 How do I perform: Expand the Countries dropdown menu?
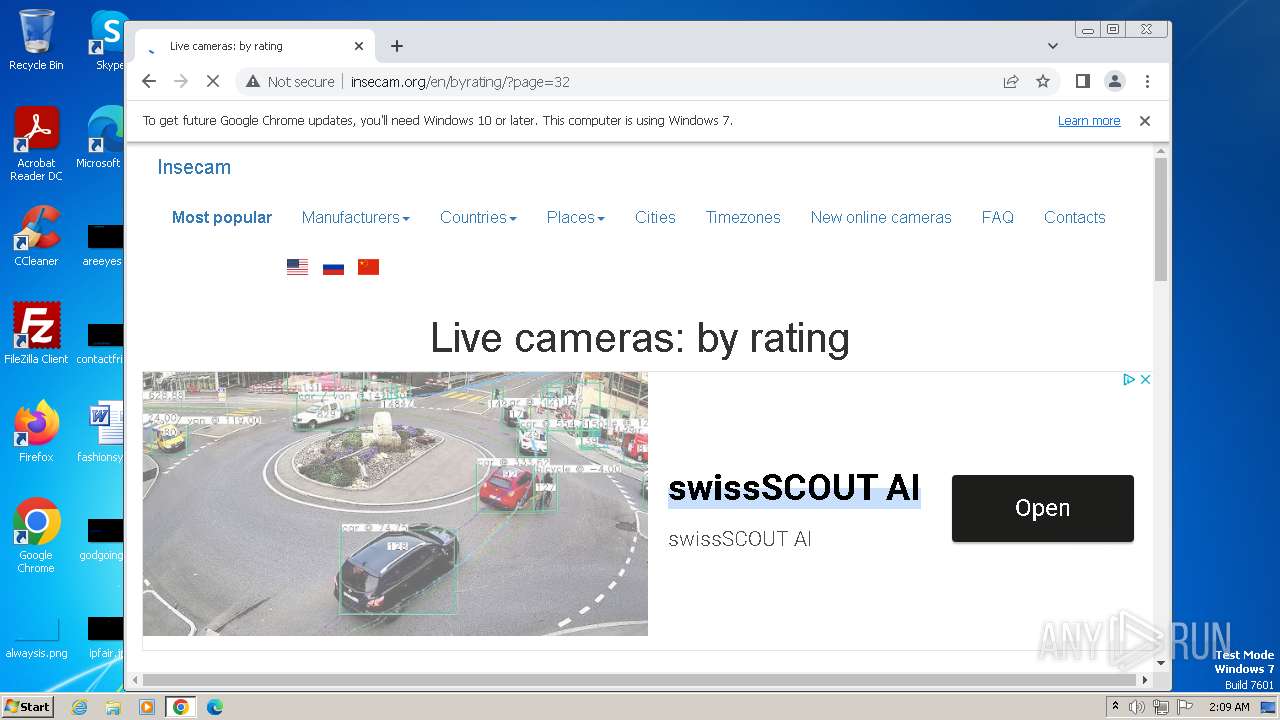point(478,217)
